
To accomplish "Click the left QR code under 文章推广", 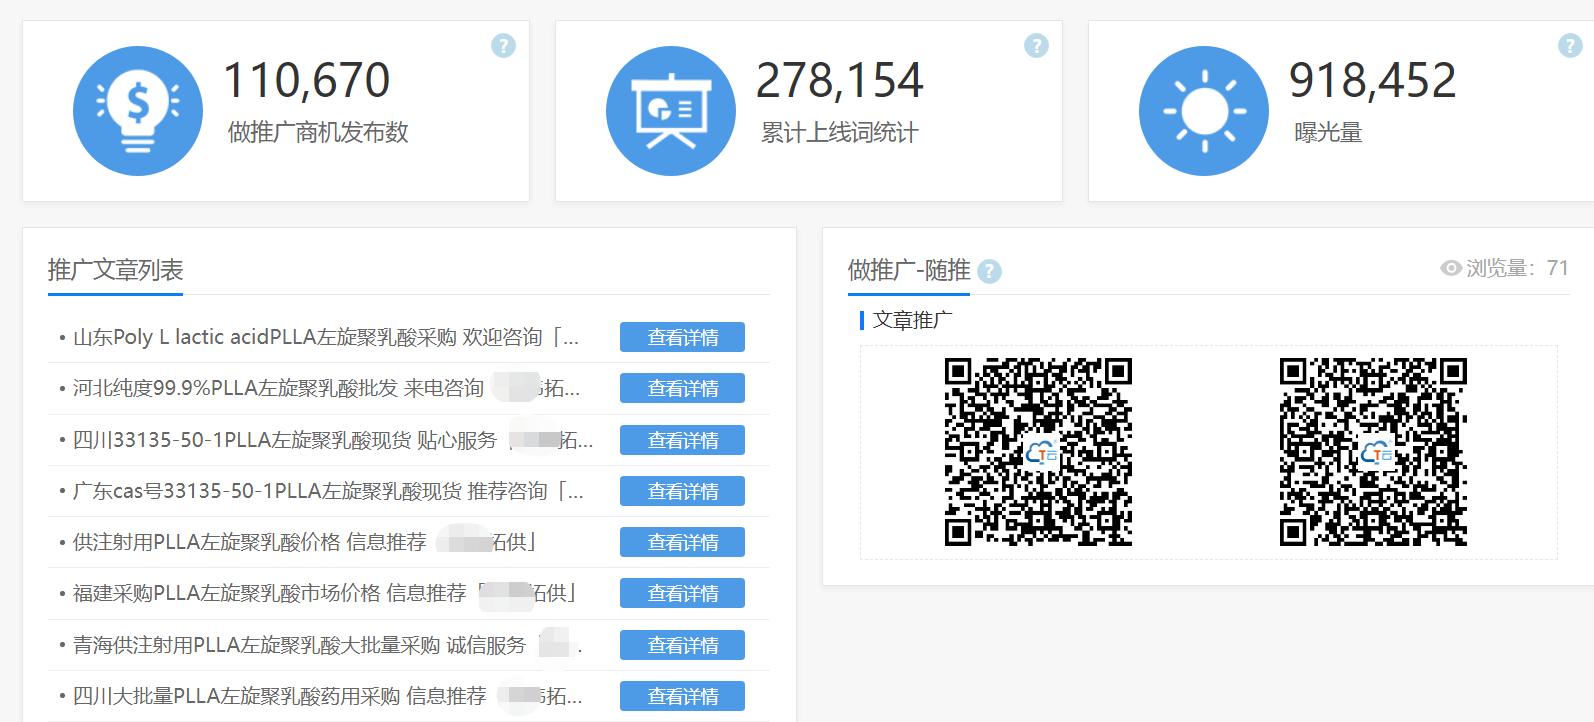I will coord(1038,452).
